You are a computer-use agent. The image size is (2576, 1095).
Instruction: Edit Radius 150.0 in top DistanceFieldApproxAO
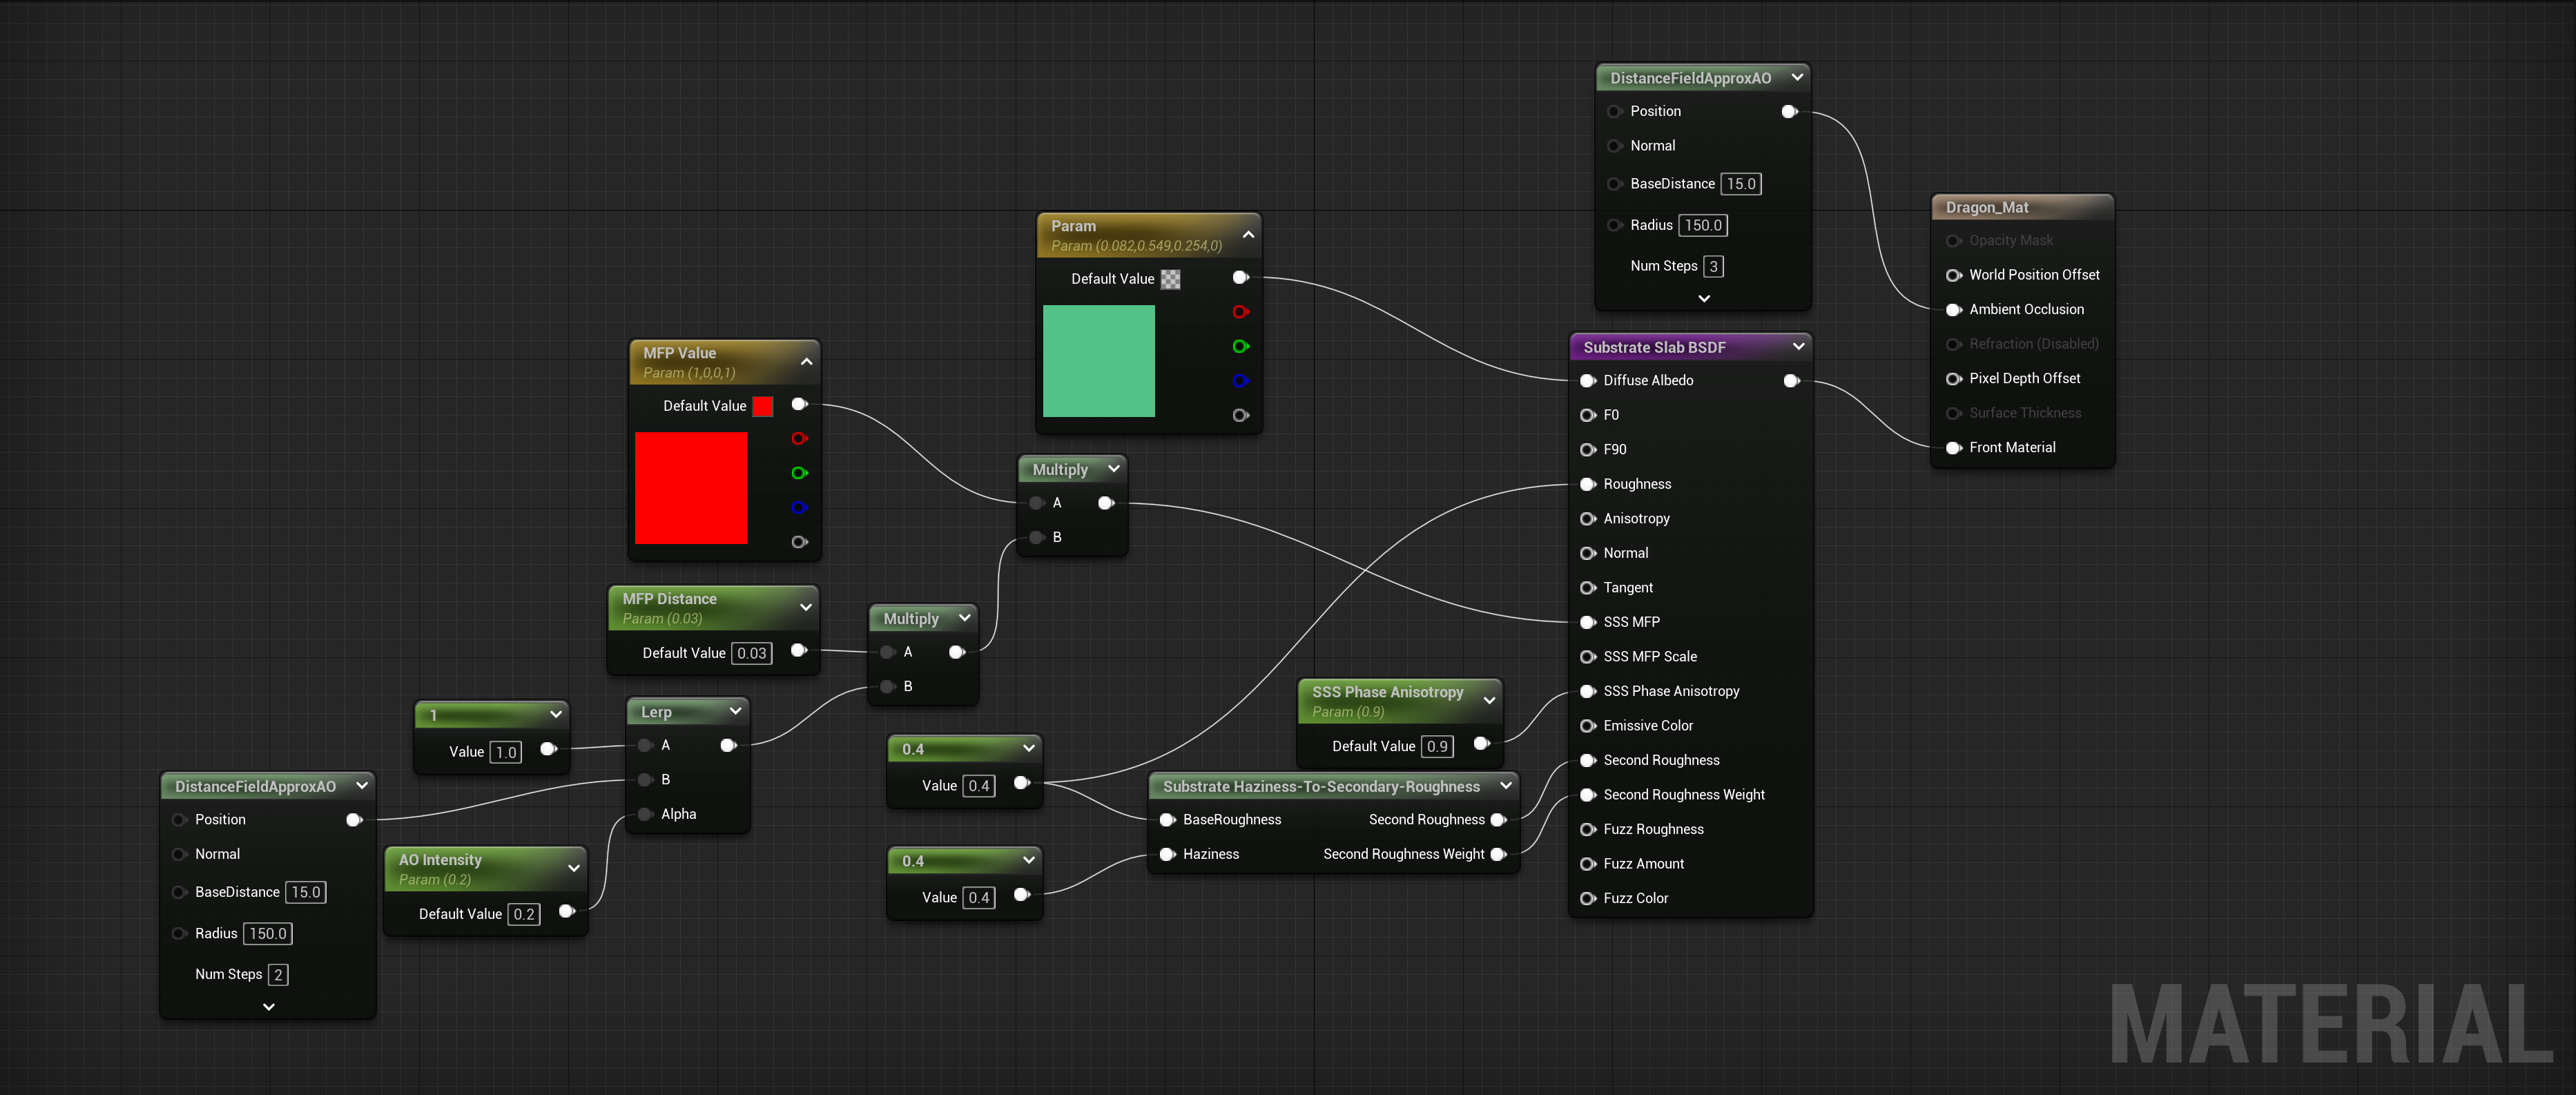pos(1703,225)
